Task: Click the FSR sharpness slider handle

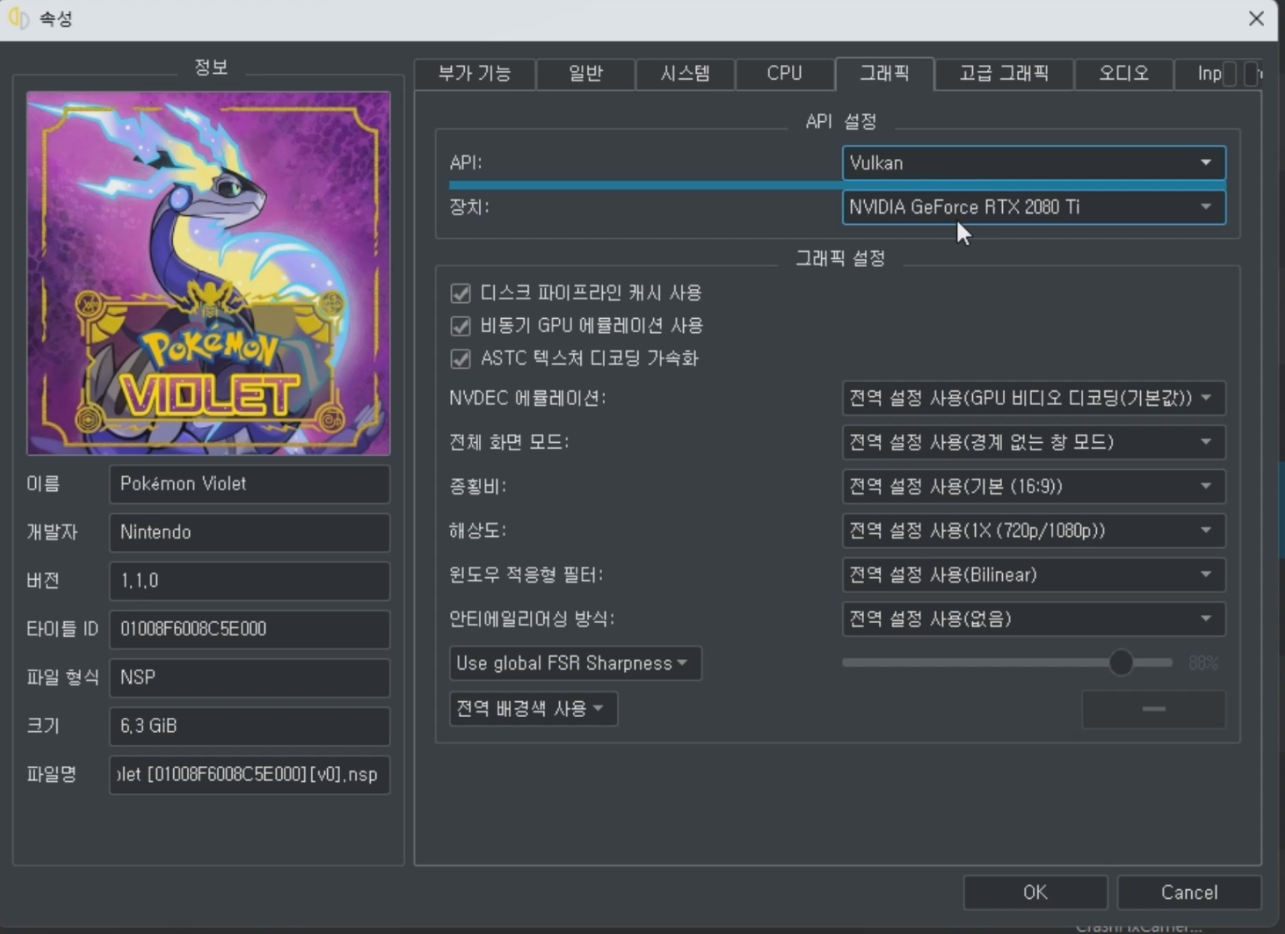Action: tap(1121, 662)
